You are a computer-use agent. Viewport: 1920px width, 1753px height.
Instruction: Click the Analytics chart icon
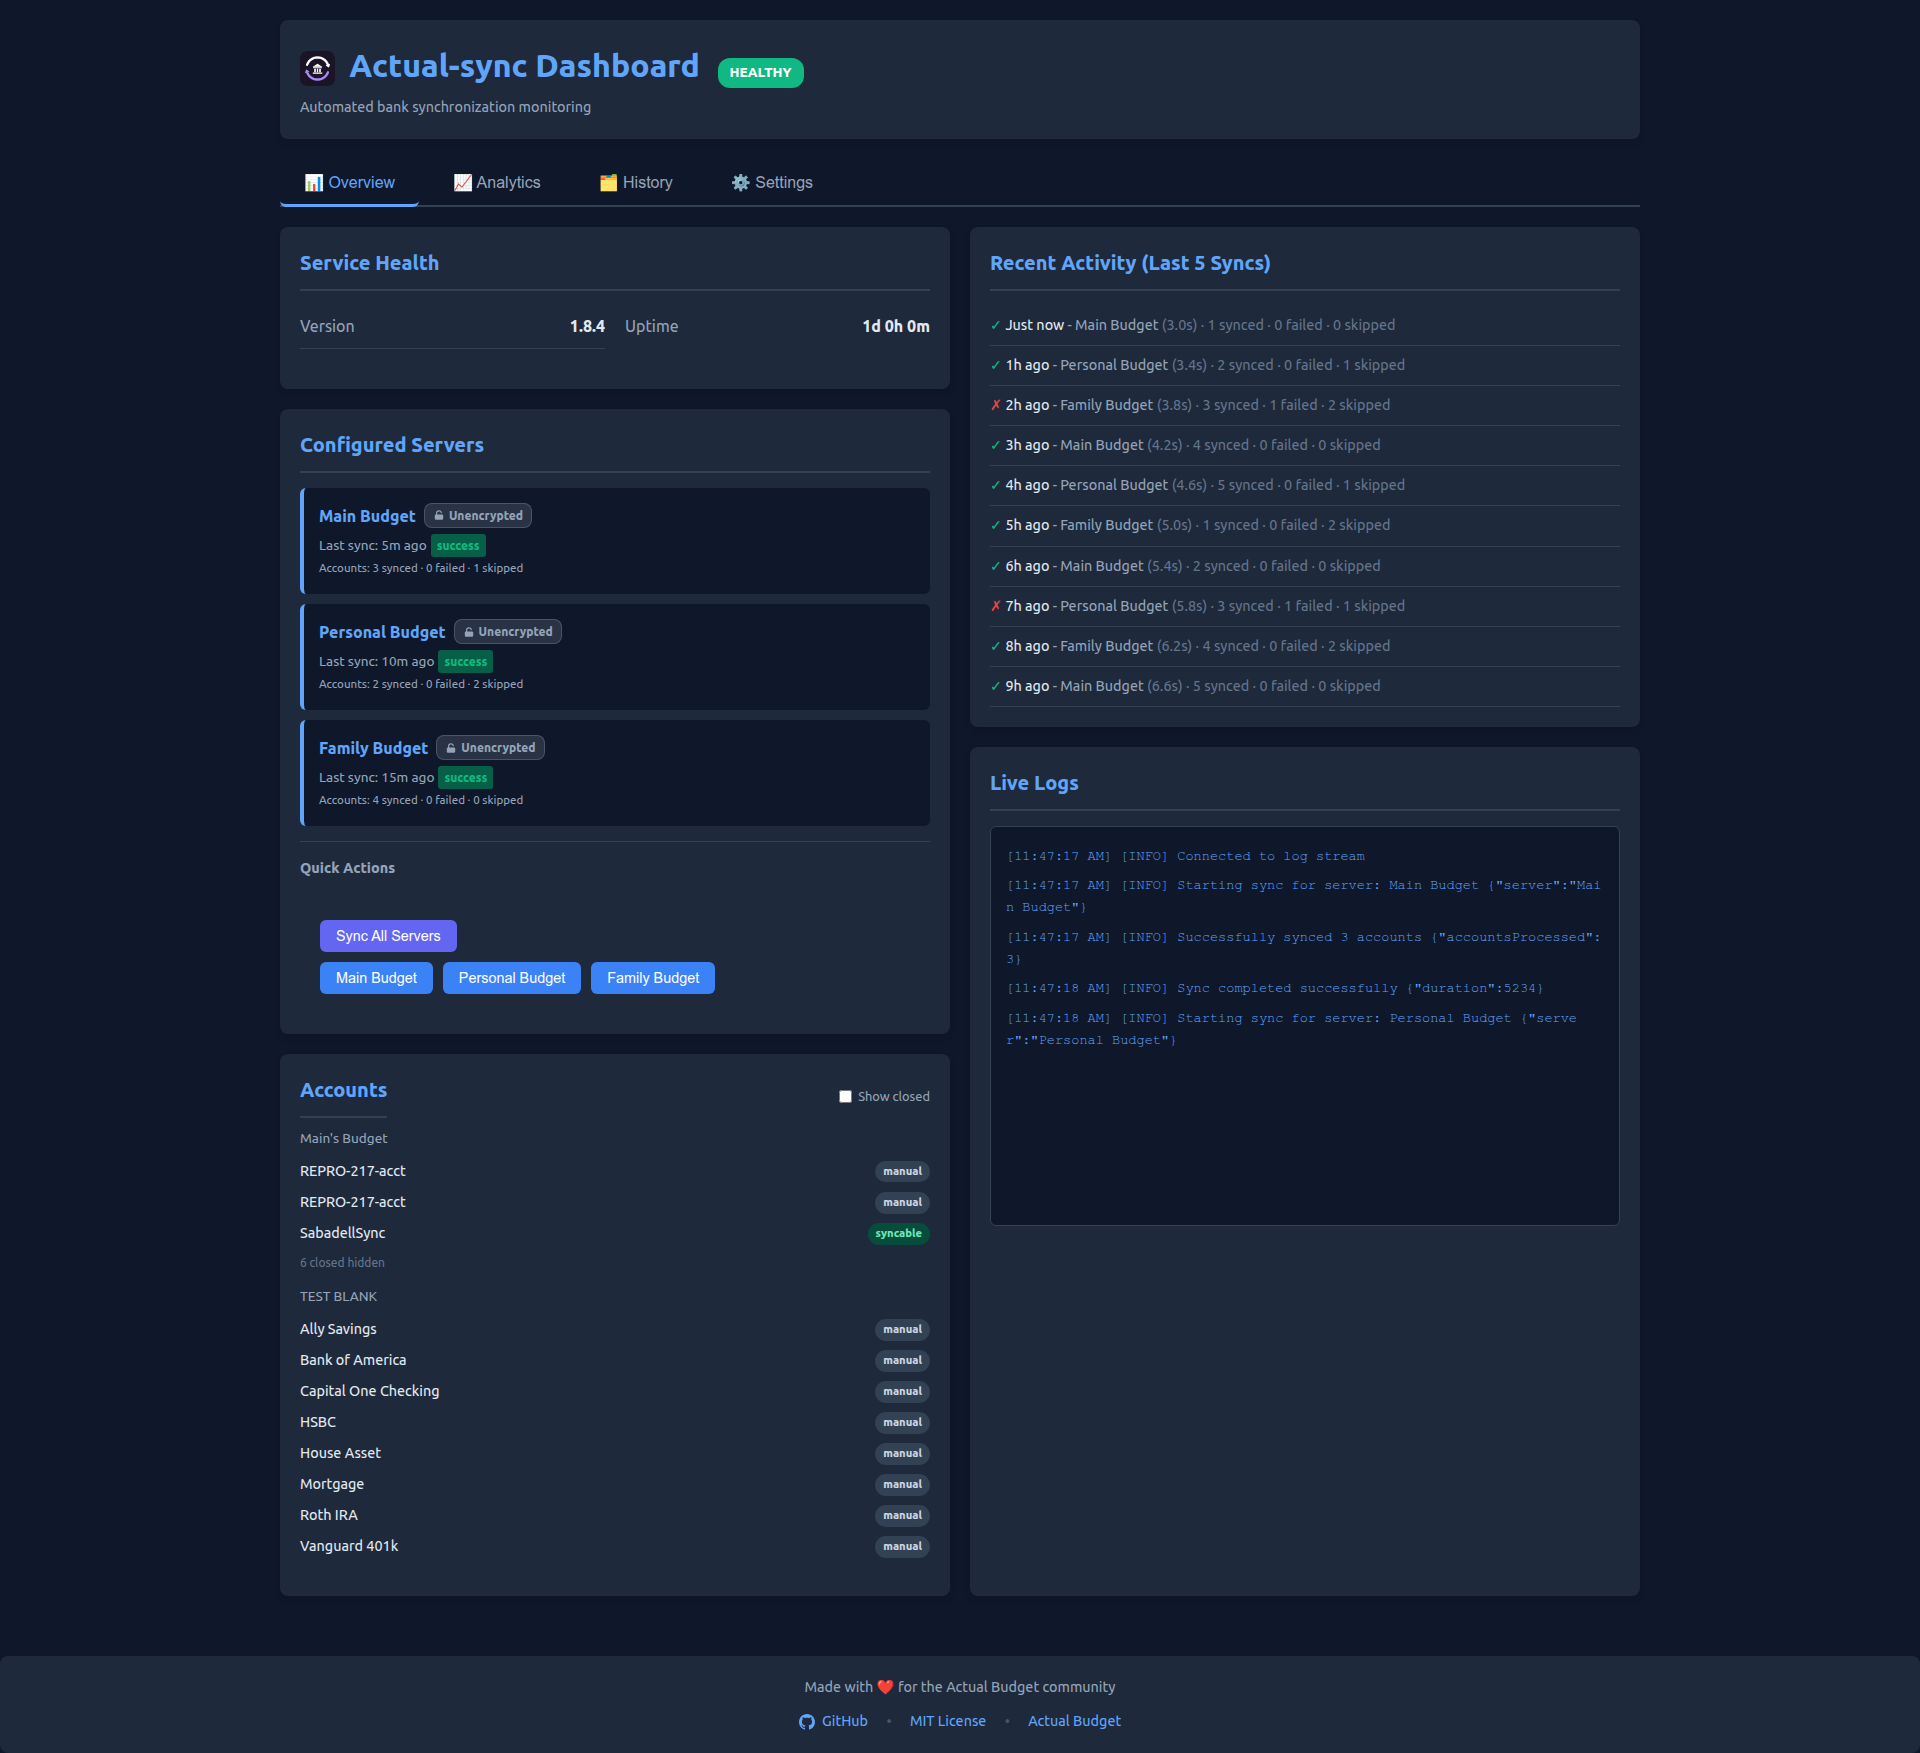tap(462, 183)
